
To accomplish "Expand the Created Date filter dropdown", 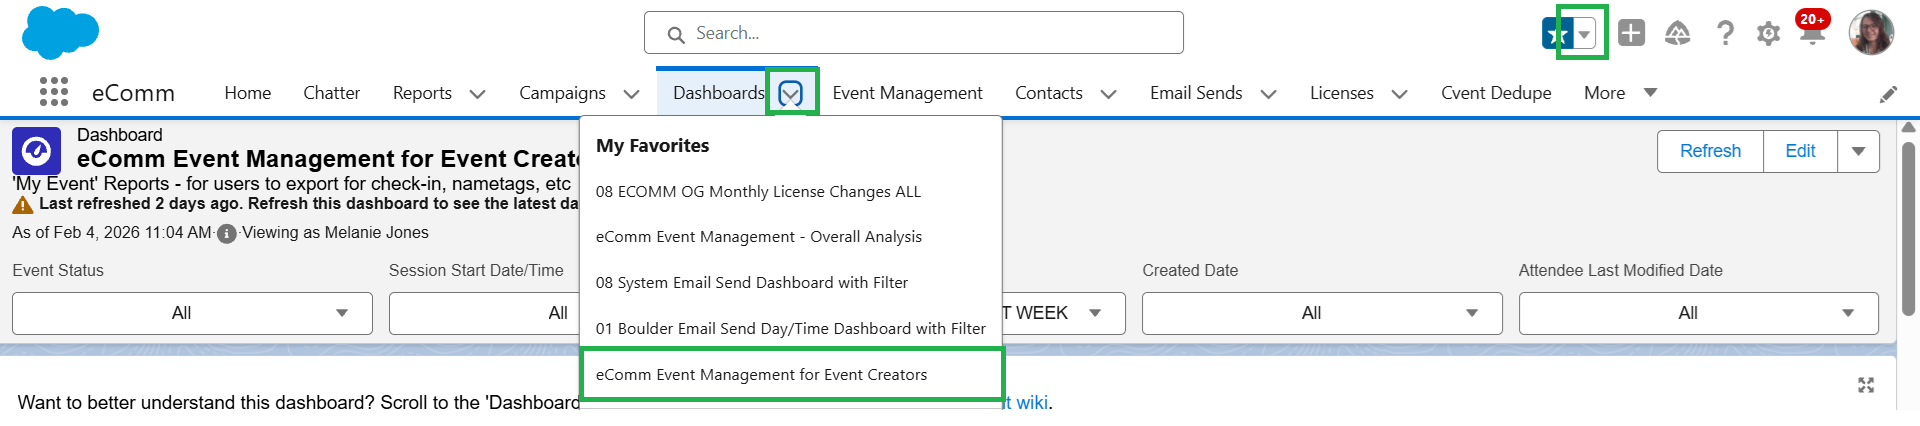I will coord(1321,313).
